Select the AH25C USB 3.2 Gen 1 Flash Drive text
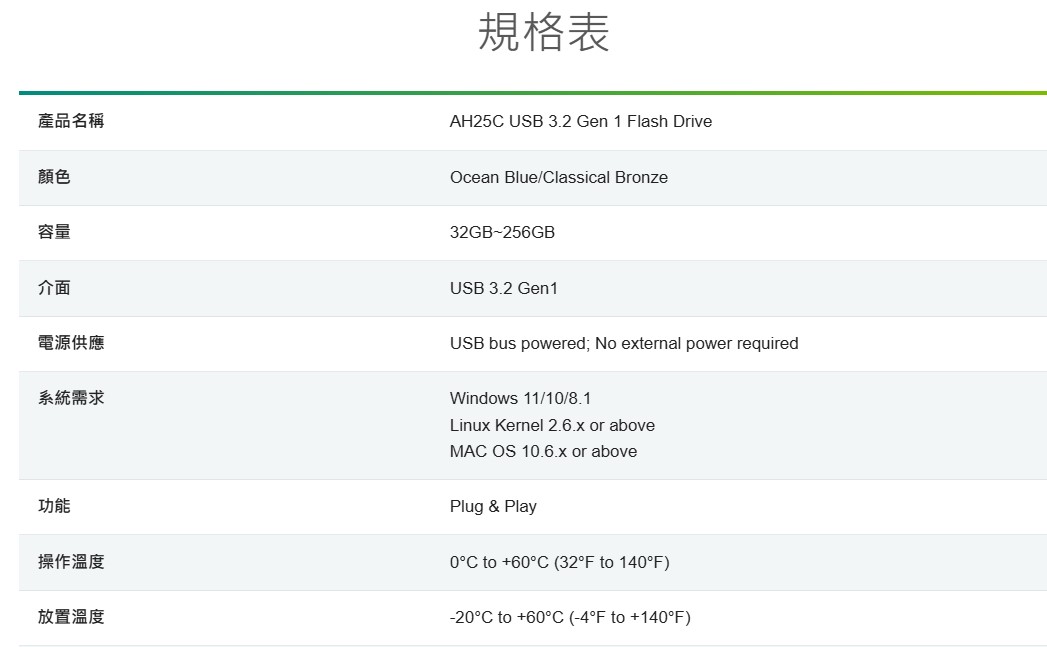 pyautogui.click(x=580, y=122)
